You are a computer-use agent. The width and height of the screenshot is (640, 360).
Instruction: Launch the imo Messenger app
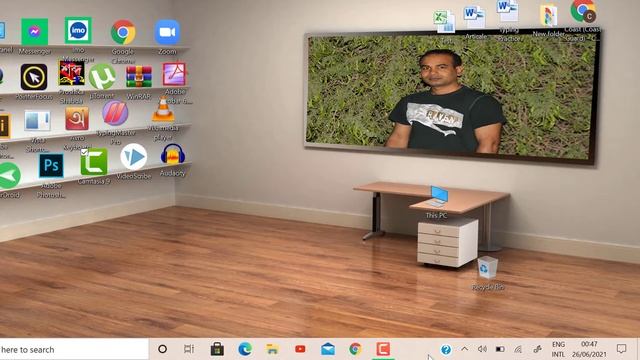[78, 30]
